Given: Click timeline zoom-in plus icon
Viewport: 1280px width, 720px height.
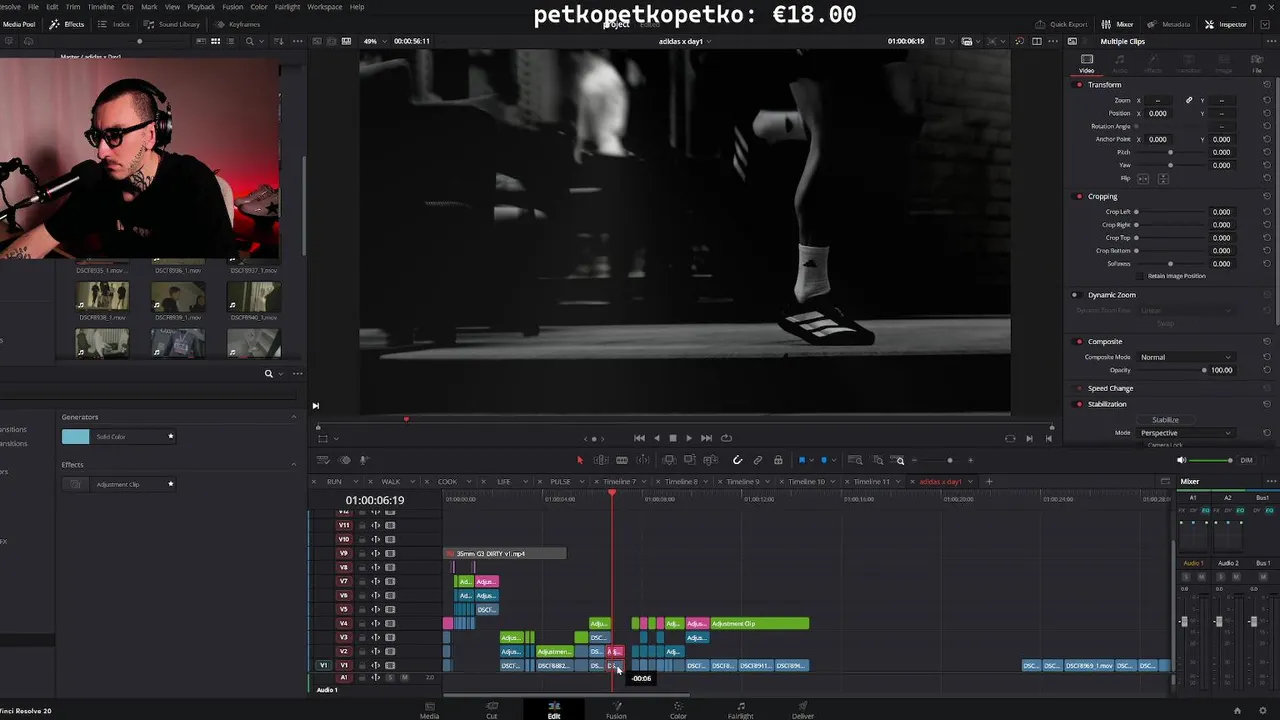Looking at the screenshot, I should click(971, 460).
